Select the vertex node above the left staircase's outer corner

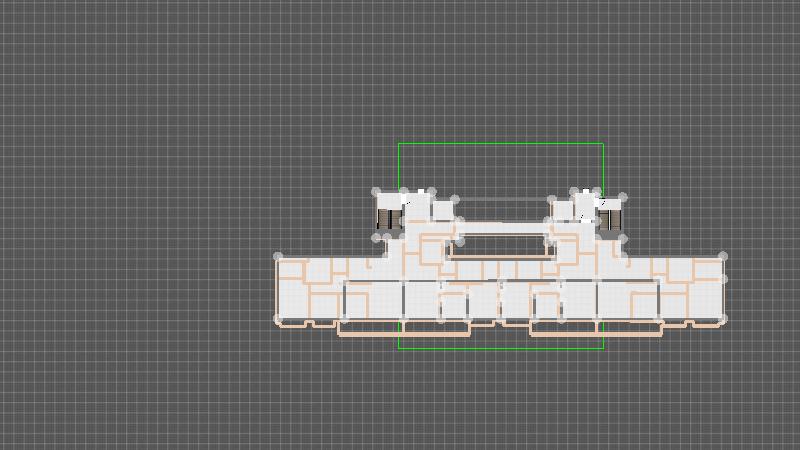[376, 192]
